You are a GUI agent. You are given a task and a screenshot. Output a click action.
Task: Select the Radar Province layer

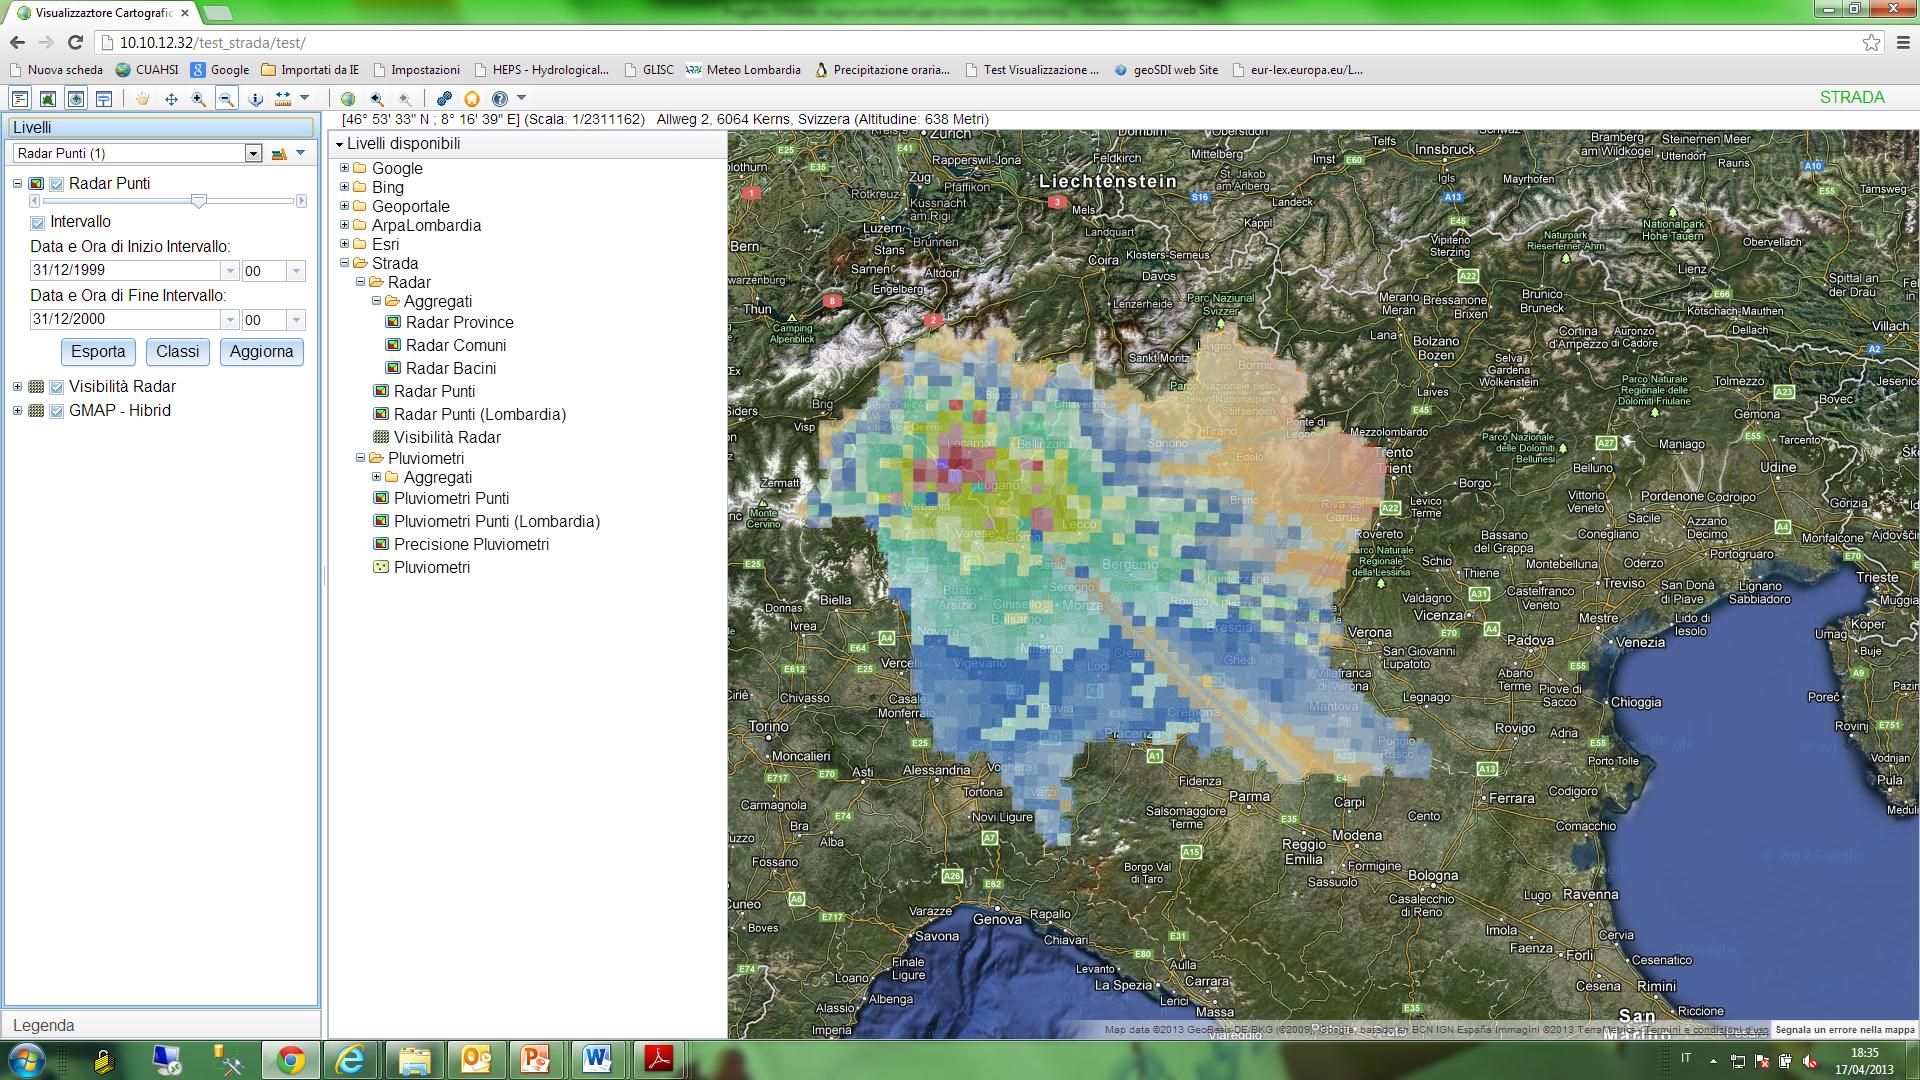coord(459,323)
